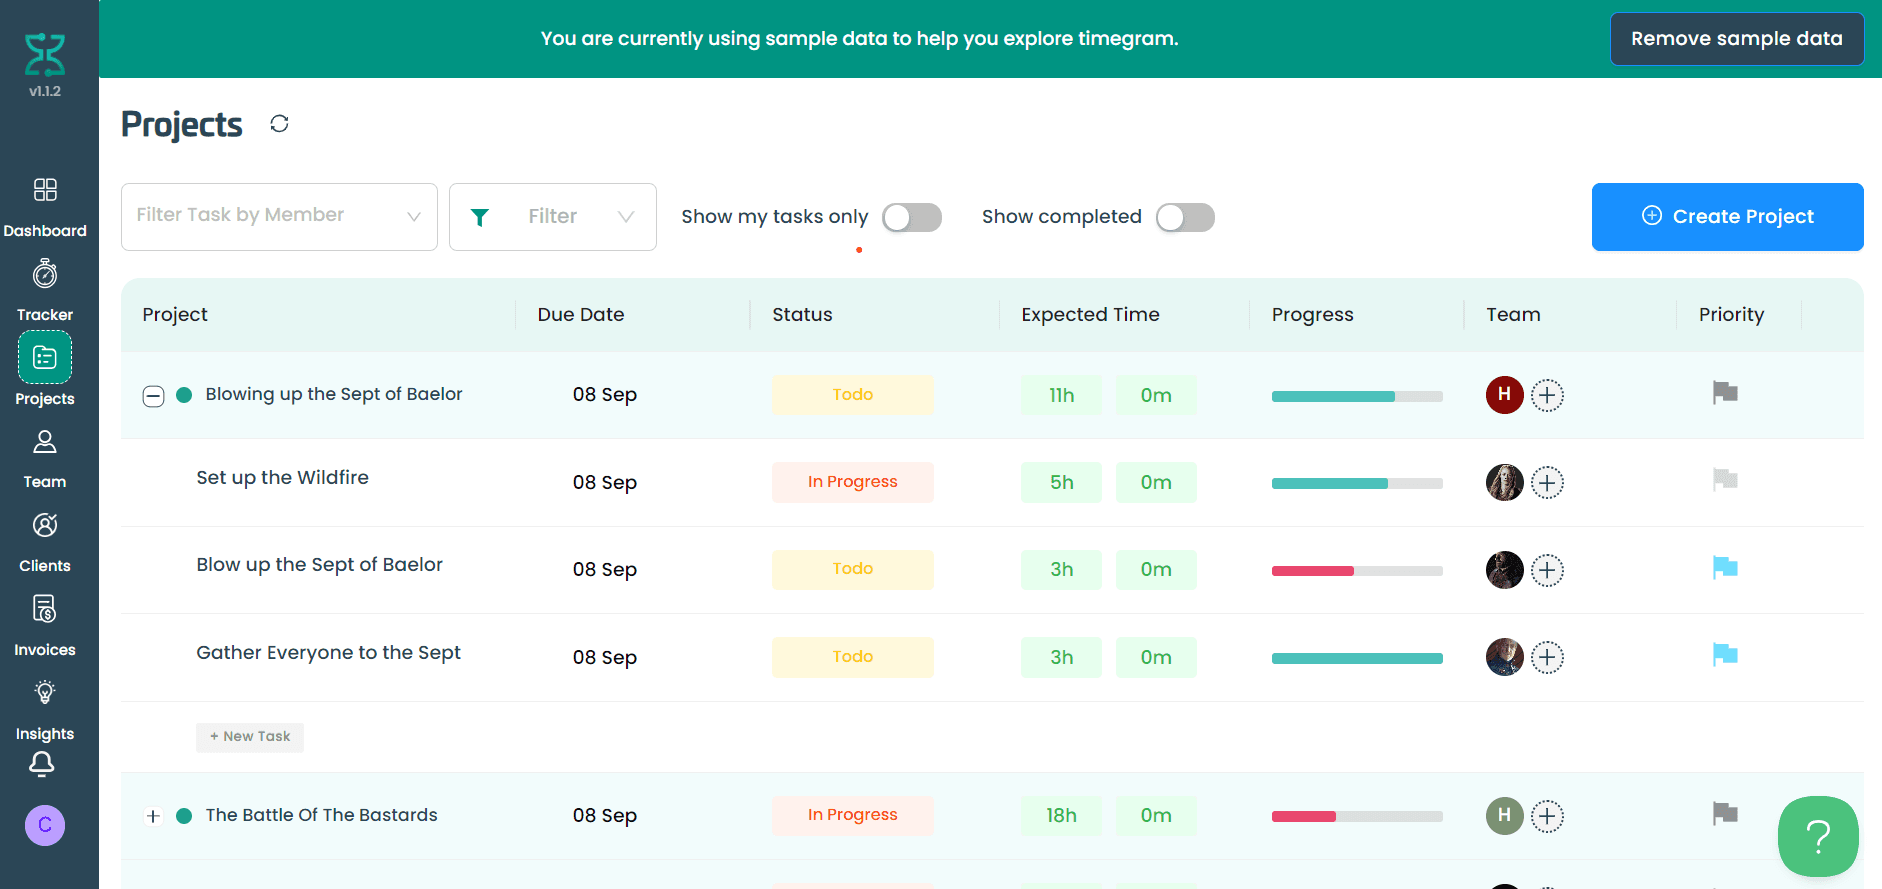Open the Filter dropdown

553,217
